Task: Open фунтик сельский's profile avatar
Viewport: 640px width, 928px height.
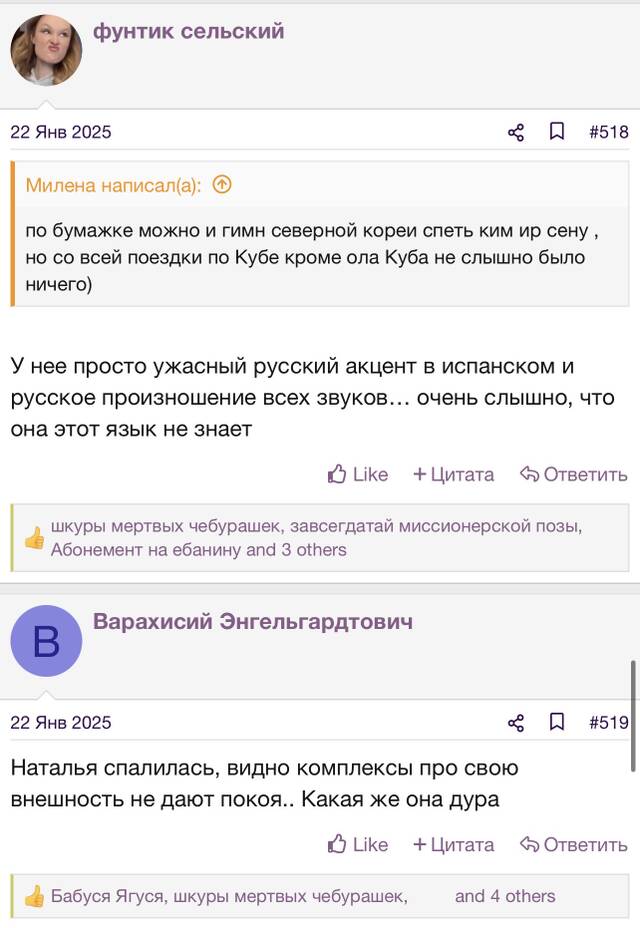Action: click(46, 50)
